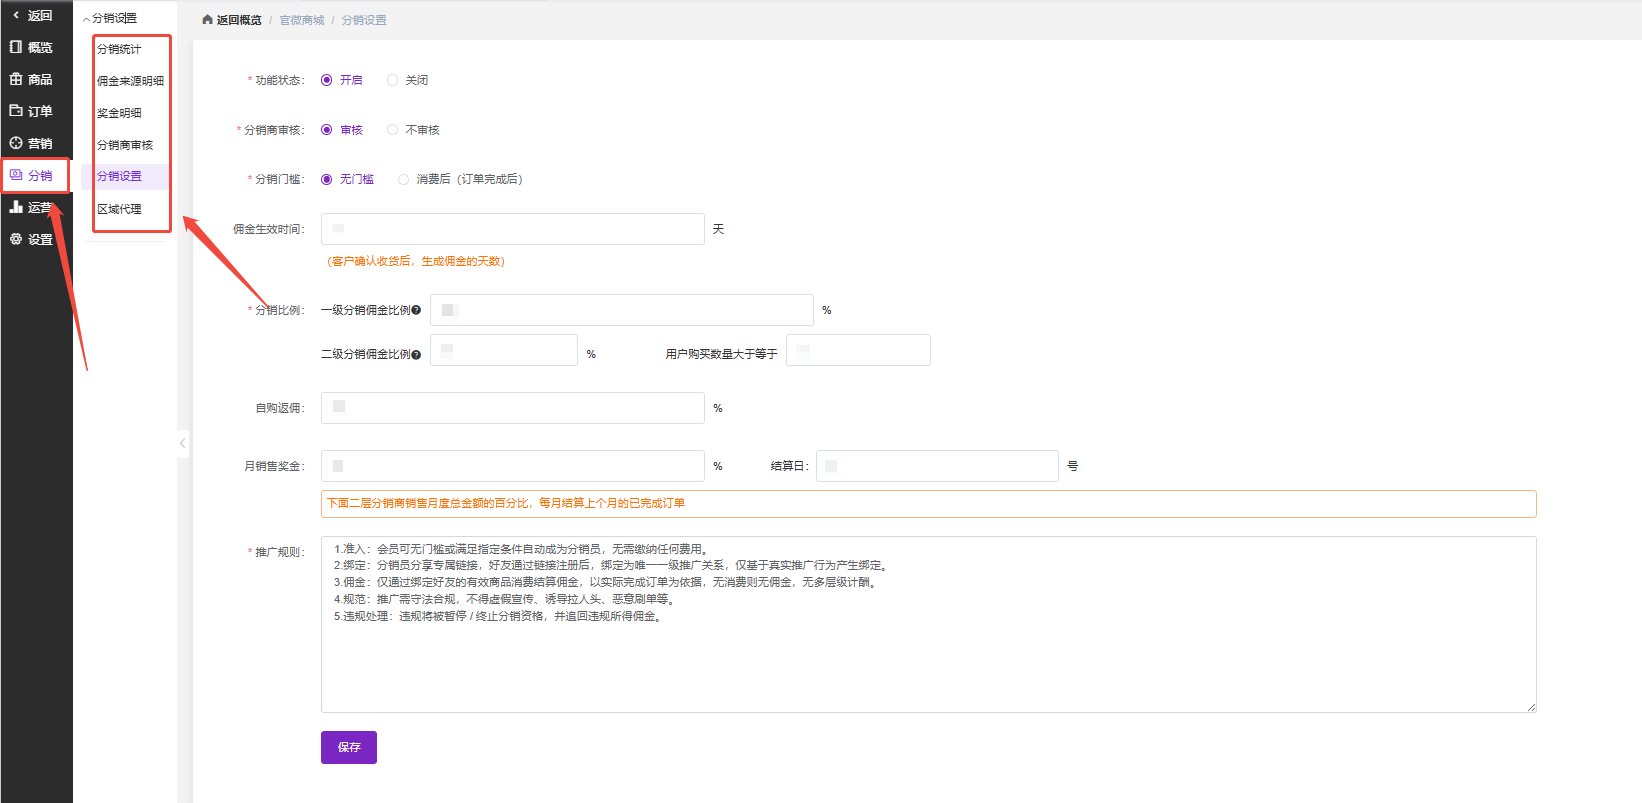Screen dimensions: 1642x803
Task: Open 营销 marketing icon in sidebar
Action: click(16, 143)
